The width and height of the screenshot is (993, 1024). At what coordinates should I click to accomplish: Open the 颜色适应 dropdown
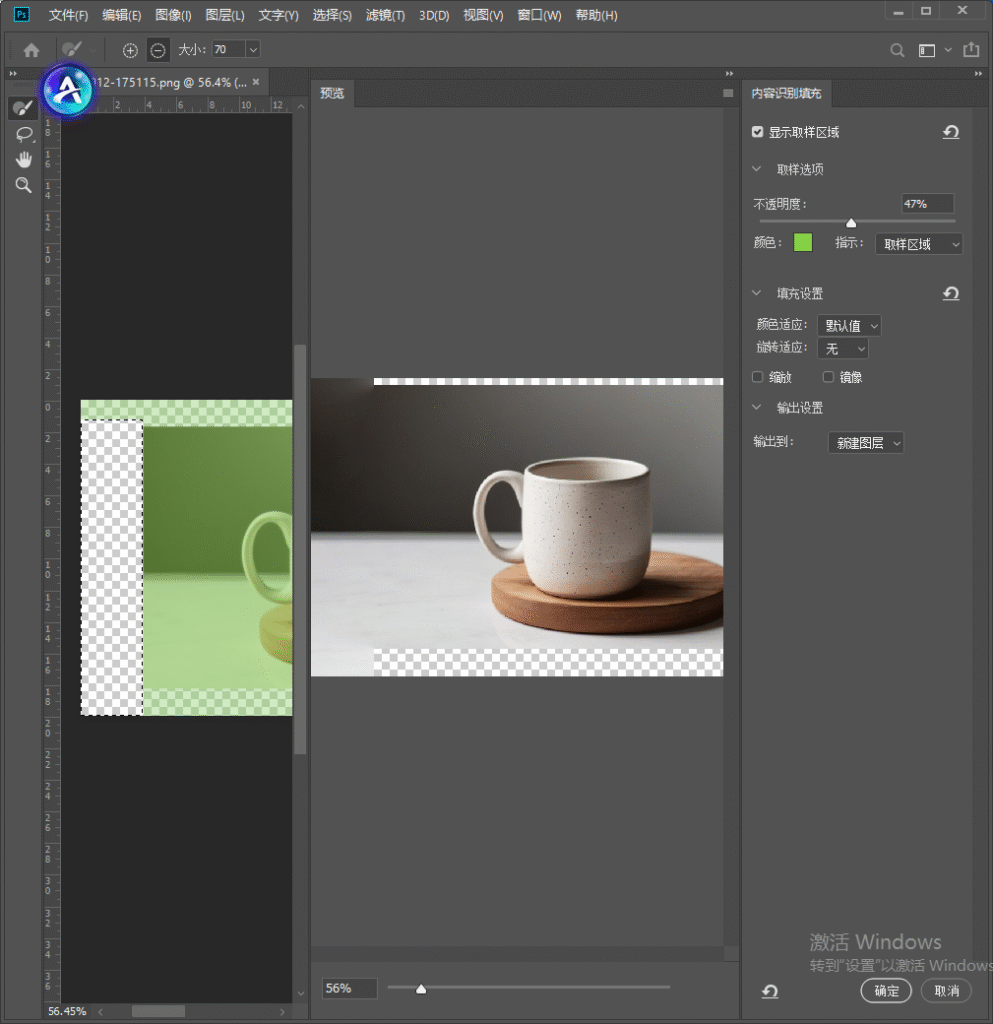point(849,325)
